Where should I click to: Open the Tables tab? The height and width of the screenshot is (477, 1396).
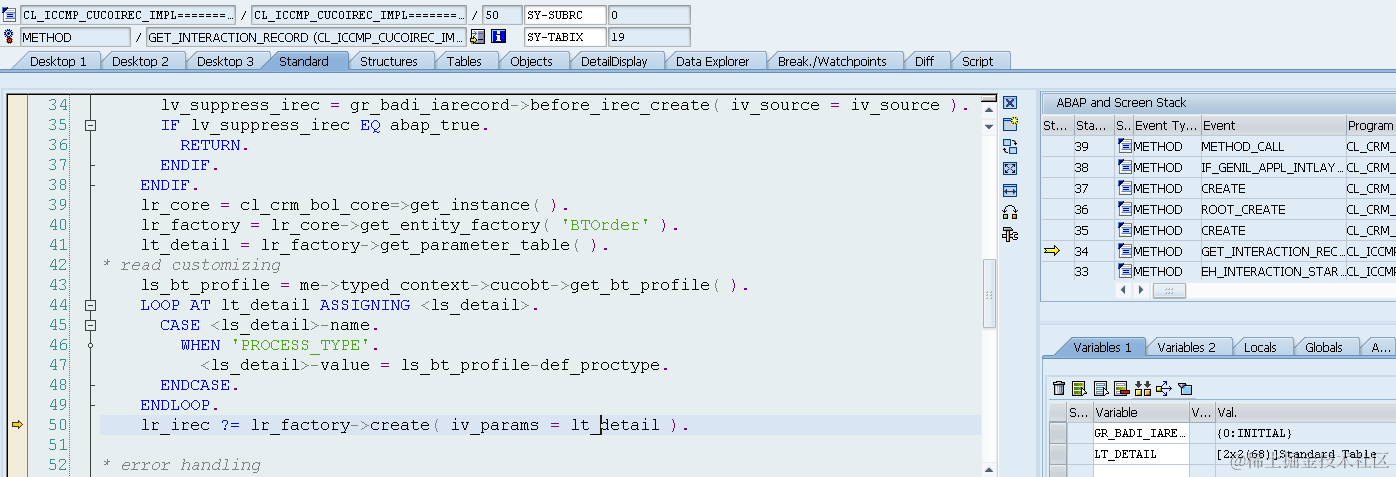click(464, 61)
